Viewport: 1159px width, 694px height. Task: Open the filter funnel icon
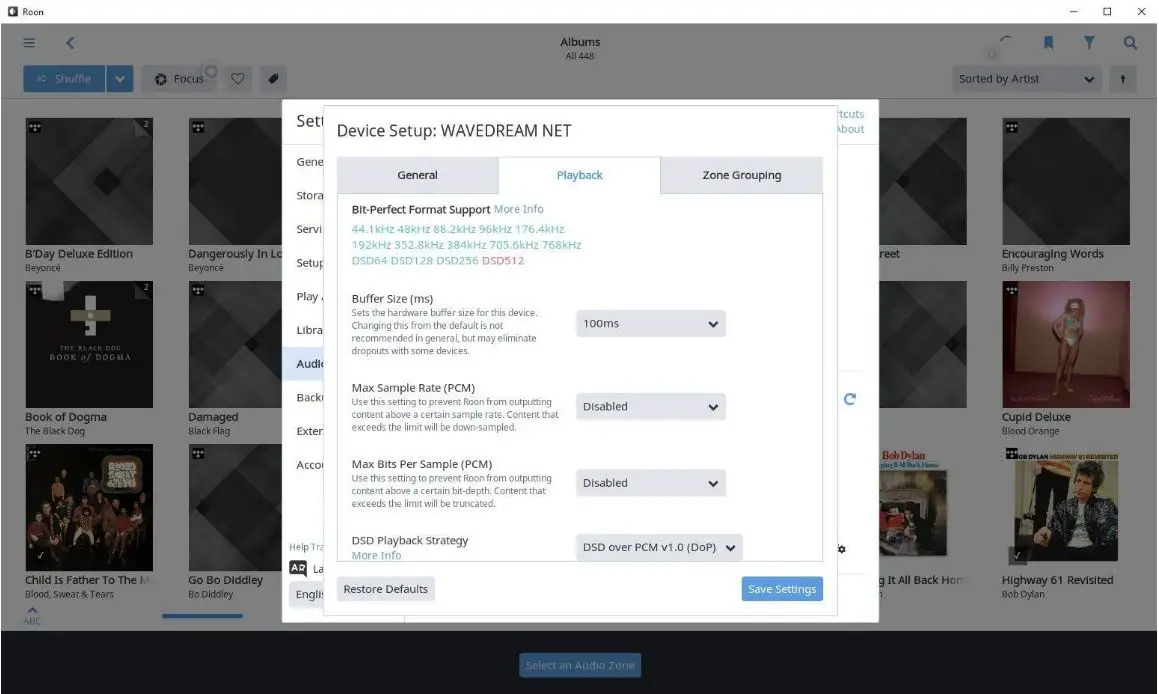1089,43
